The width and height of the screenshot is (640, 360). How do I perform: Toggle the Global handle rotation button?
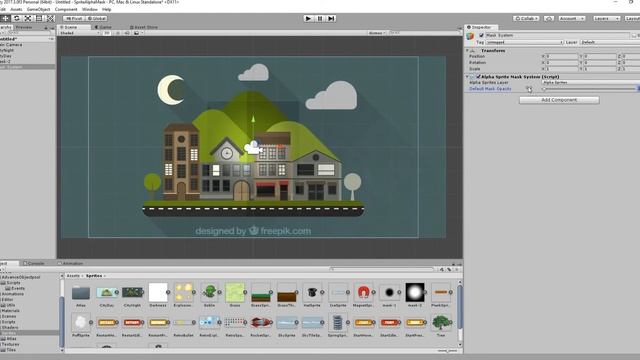pyautogui.click(x=96, y=18)
